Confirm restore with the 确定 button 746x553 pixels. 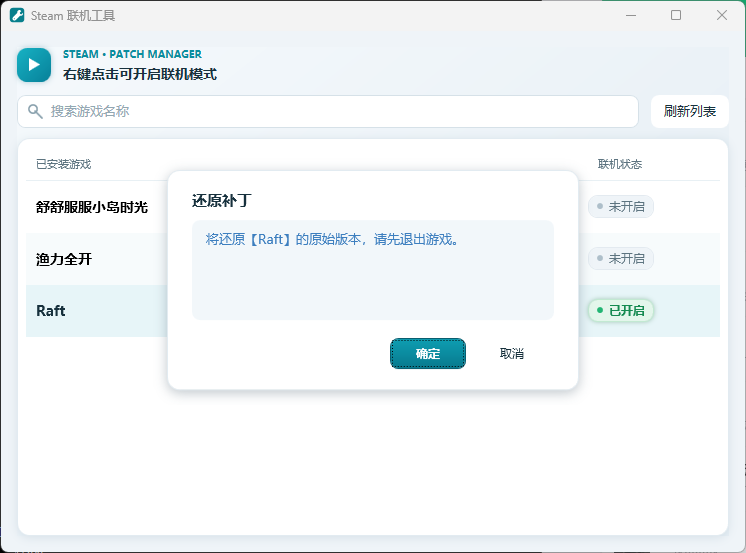[x=428, y=354]
